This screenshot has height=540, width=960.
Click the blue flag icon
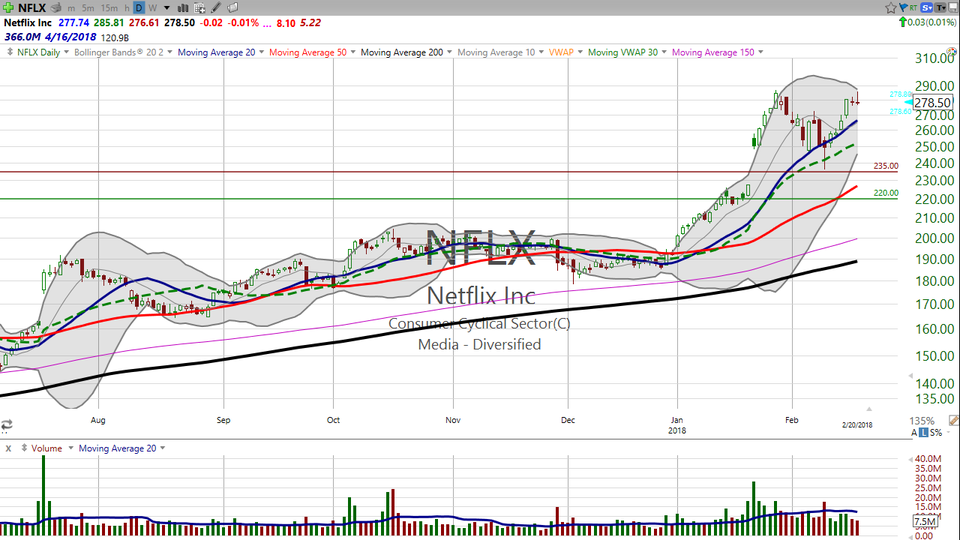903,7
